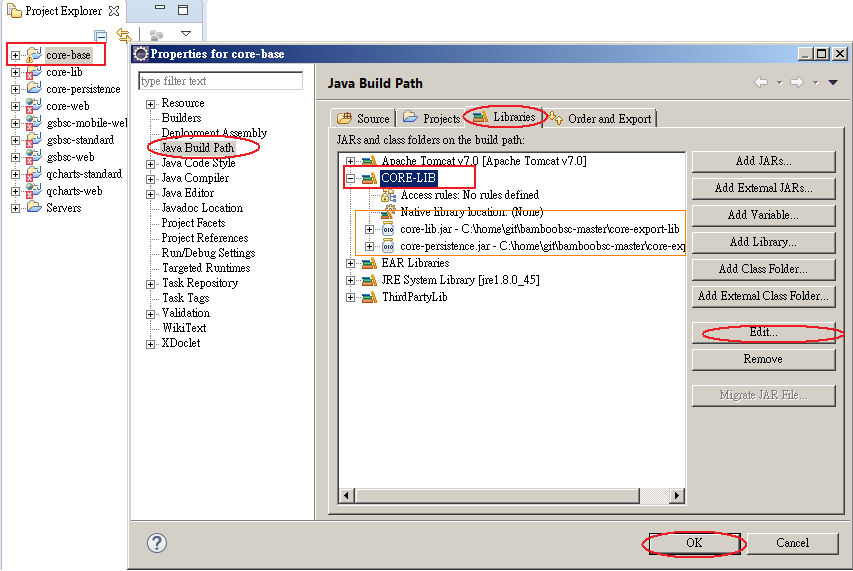Click the help question mark icon
The width and height of the screenshot is (853, 571).
pyautogui.click(x=157, y=543)
